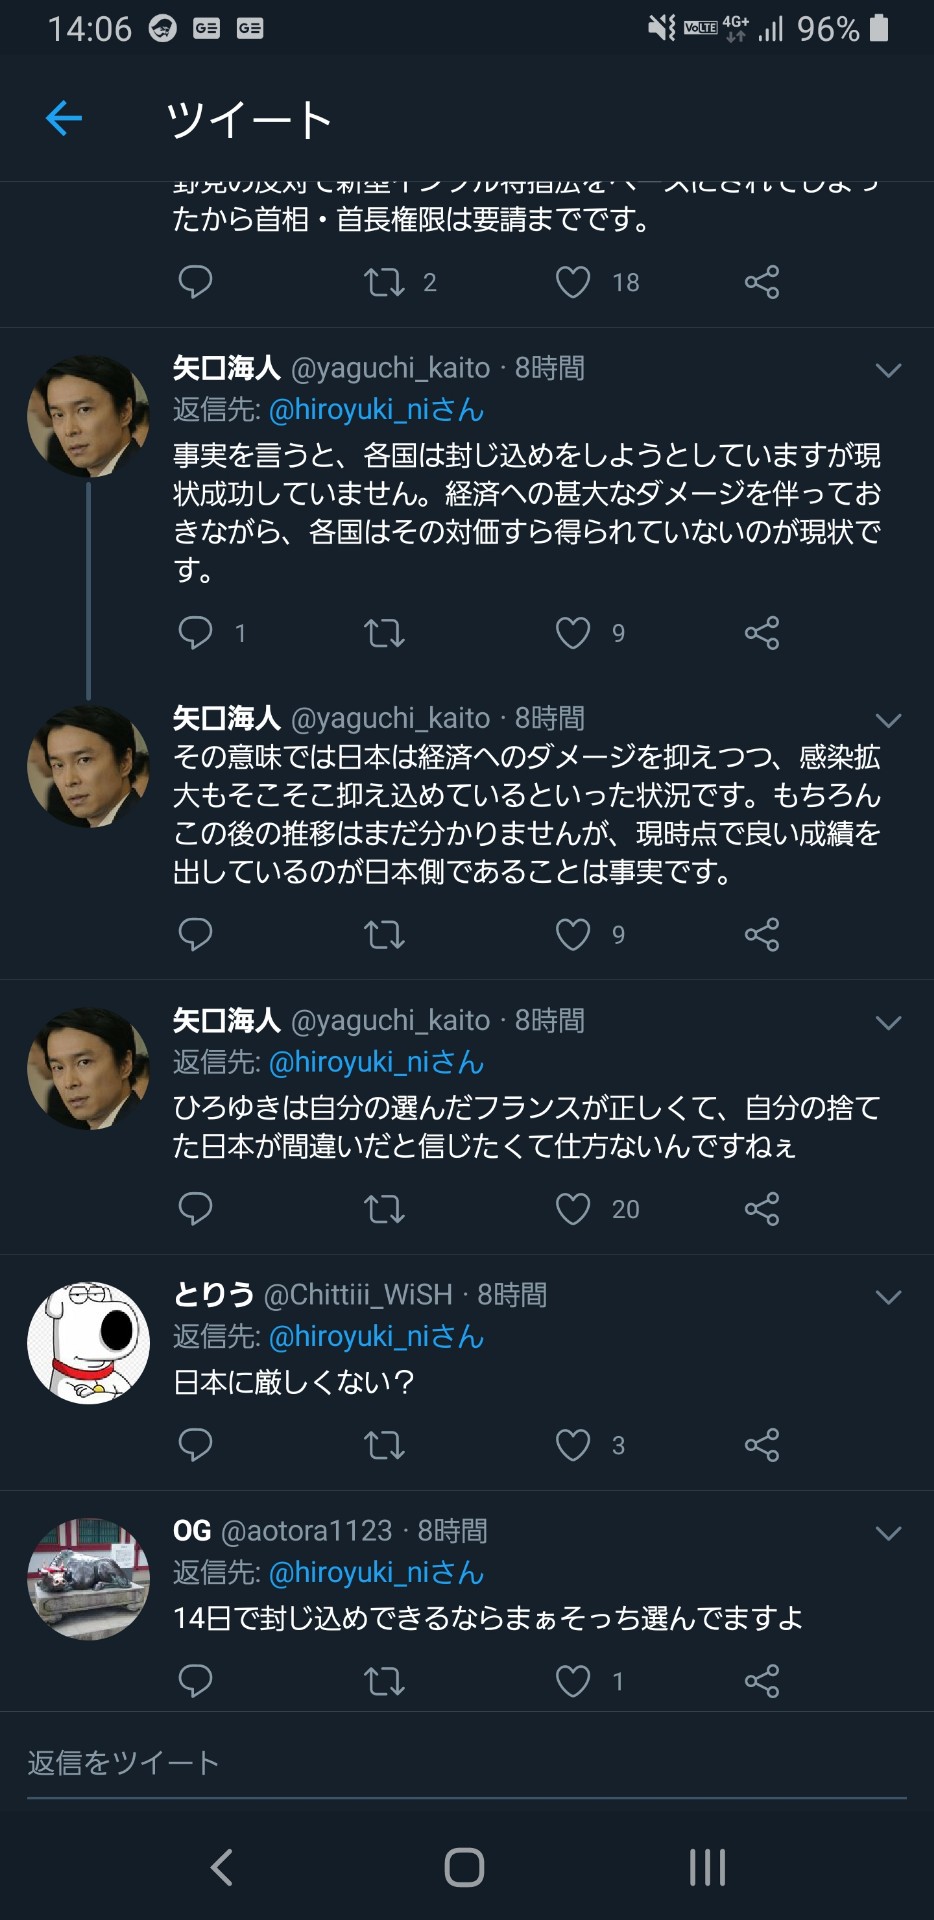Viewport: 934px width, 1920px height.
Task: Like OG's tweet about 14日で封じ込め
Action: click(573, 1680)
